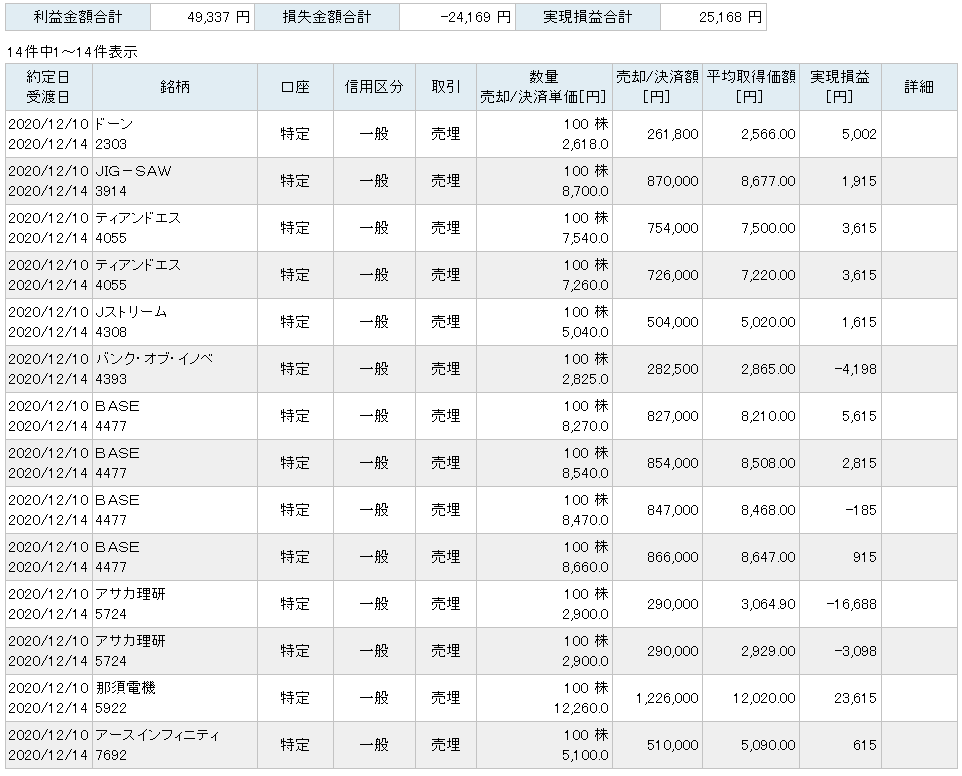Click the 損失金額合計 value -24,169 円

(x=457, y=17)
